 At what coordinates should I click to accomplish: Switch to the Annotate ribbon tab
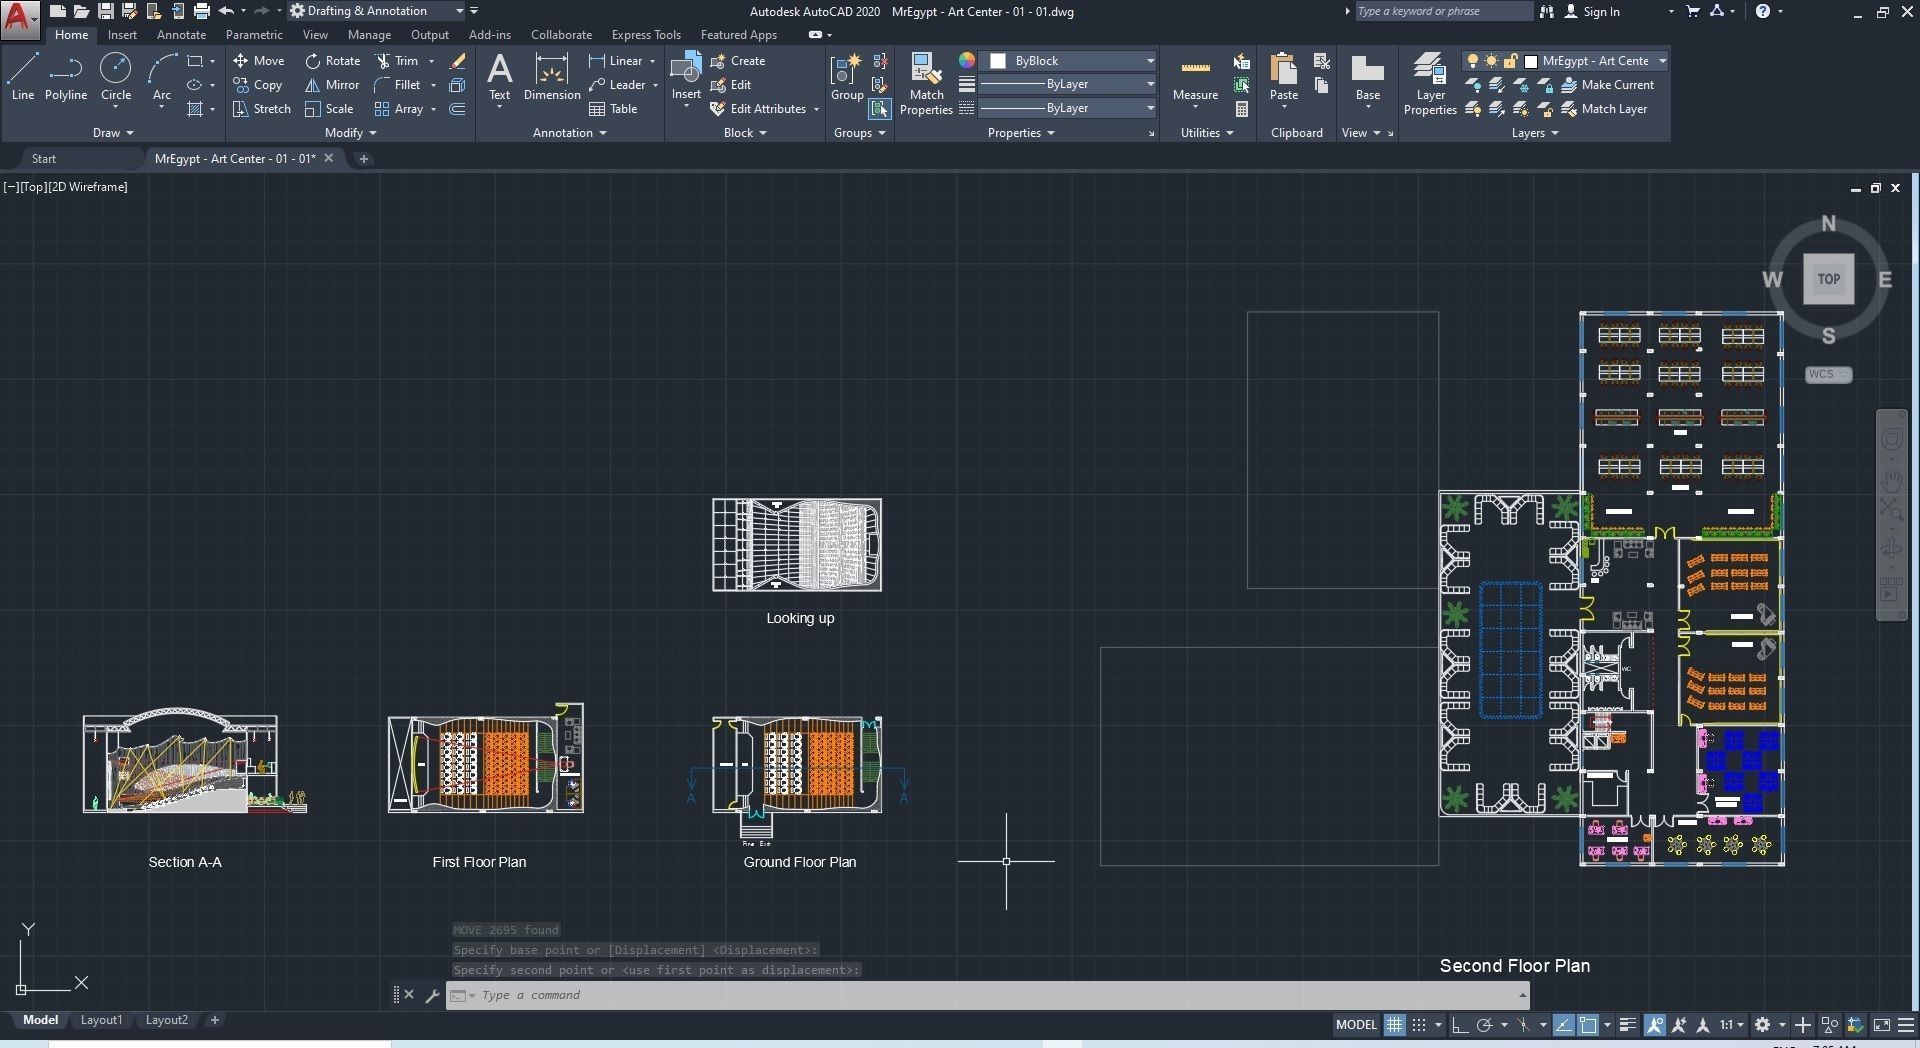181,35
